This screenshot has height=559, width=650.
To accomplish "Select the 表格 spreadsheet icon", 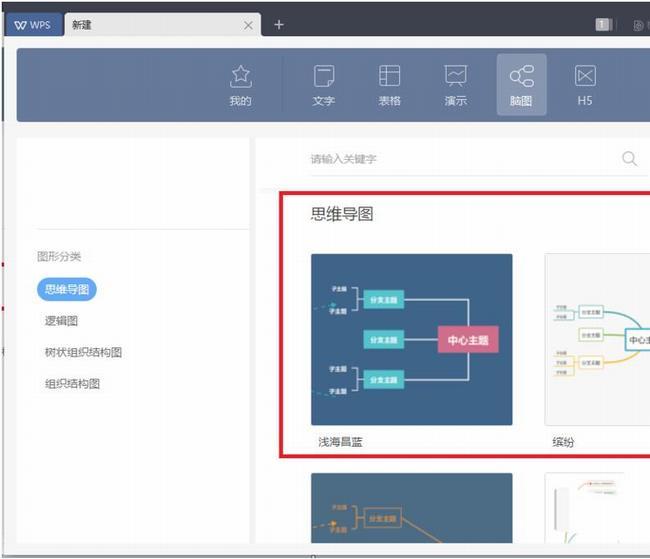I will tap(390, 85).
